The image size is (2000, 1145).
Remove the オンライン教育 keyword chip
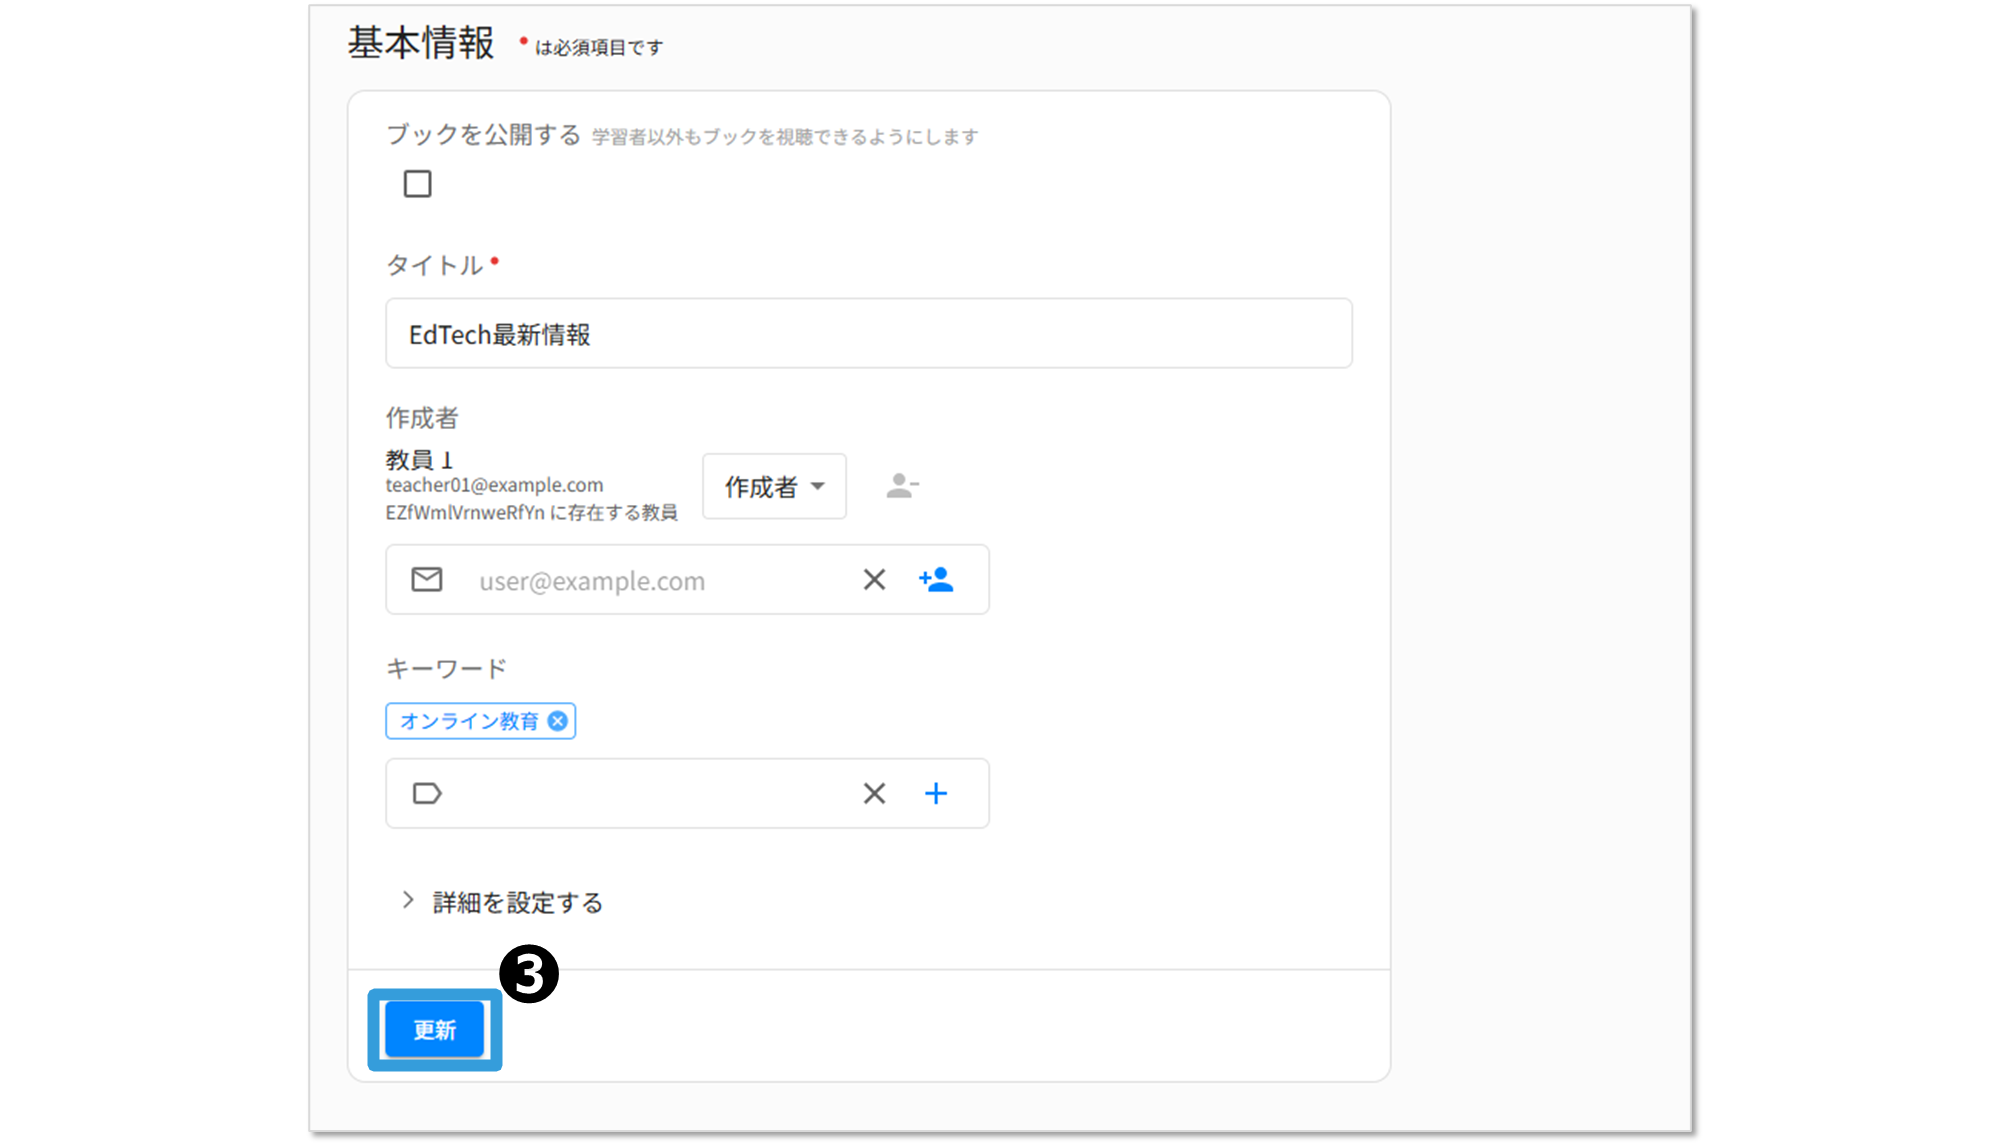pos(558,721)
